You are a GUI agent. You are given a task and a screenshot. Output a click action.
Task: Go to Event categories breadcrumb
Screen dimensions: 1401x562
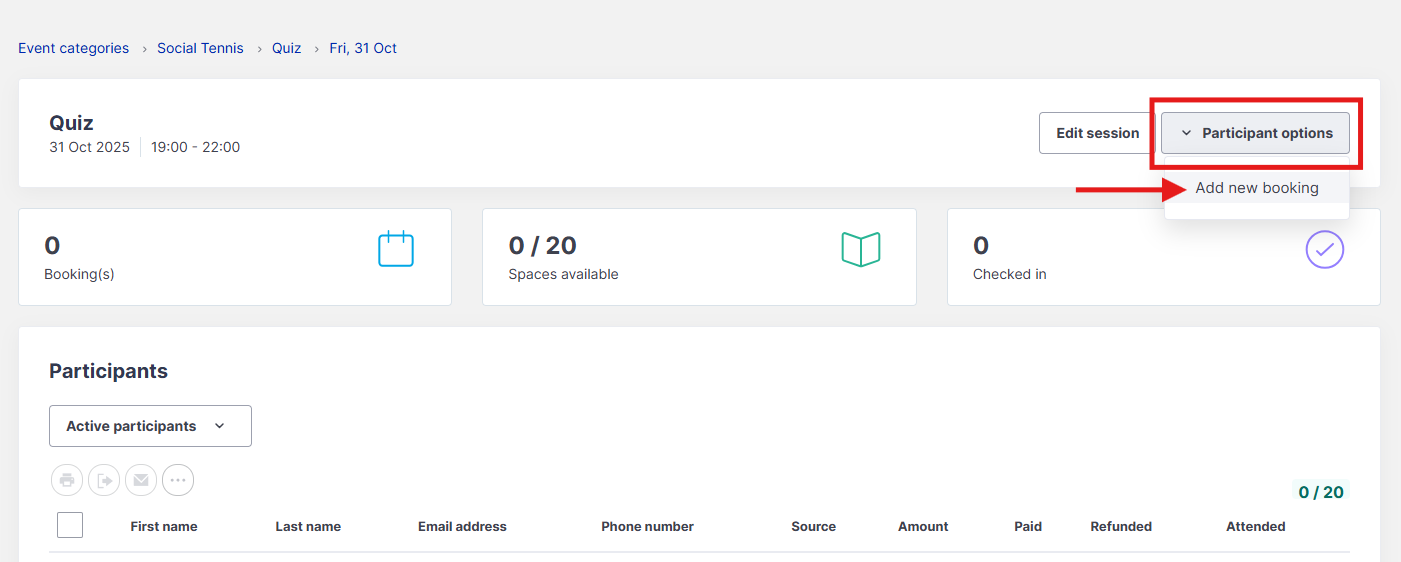pos(73,48)
